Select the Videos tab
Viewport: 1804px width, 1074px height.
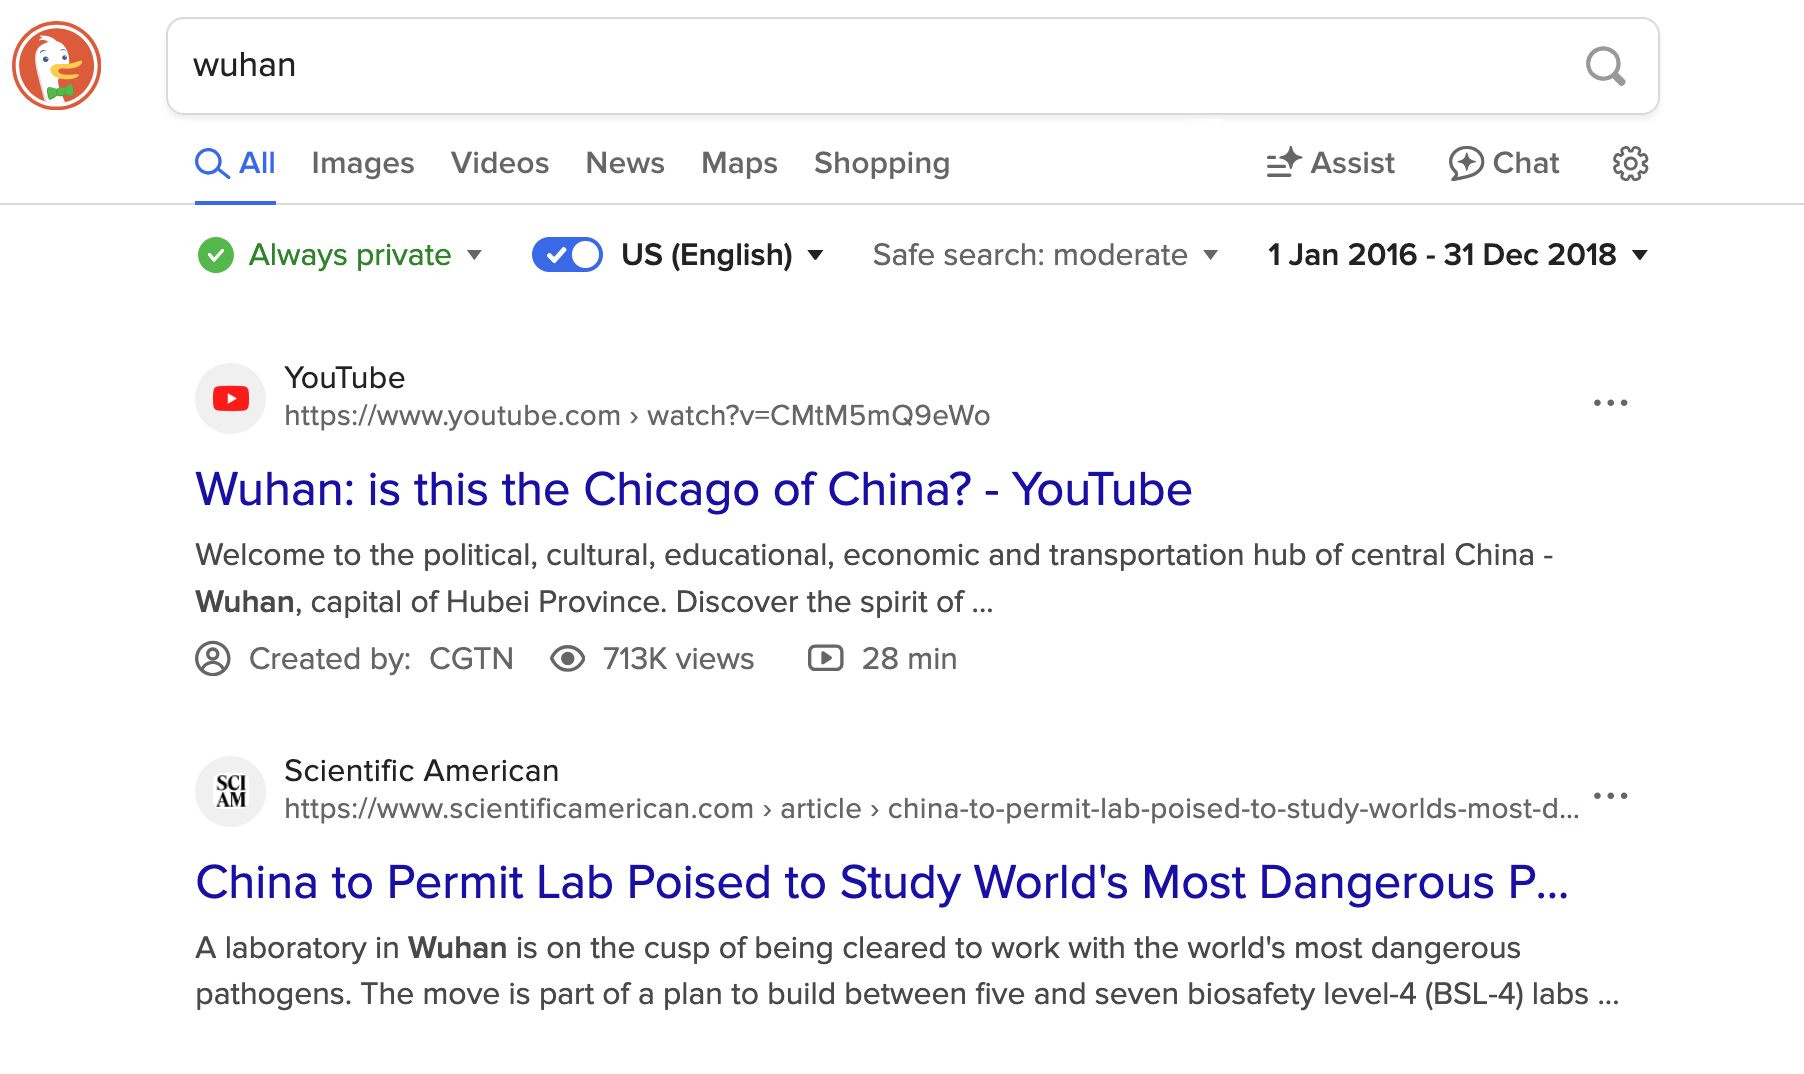pos(499,163)
